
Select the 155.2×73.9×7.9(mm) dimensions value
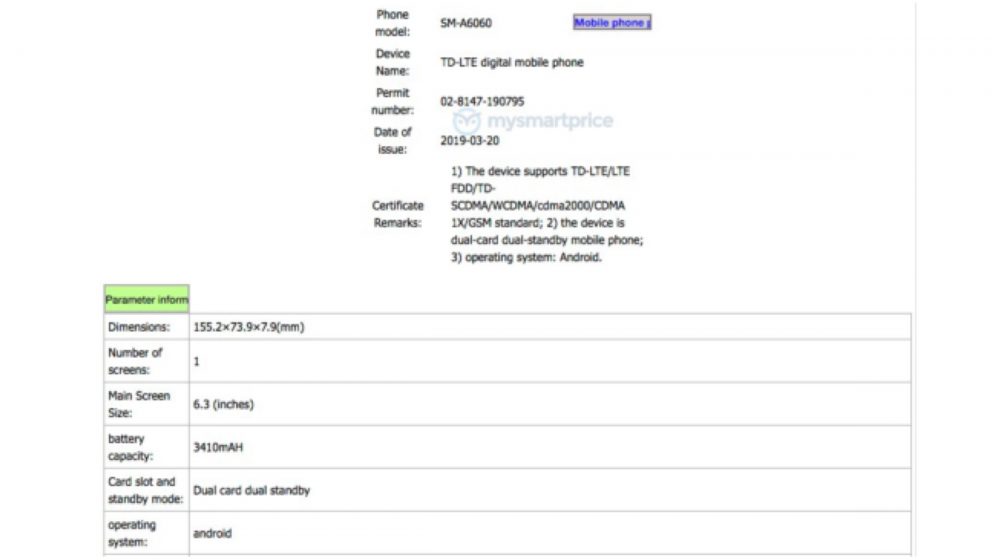pos(248,327)
